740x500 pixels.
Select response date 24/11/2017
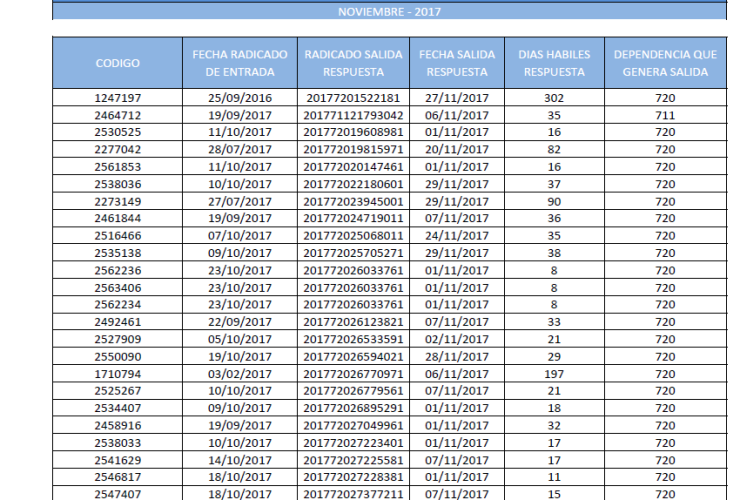point(457,236)
